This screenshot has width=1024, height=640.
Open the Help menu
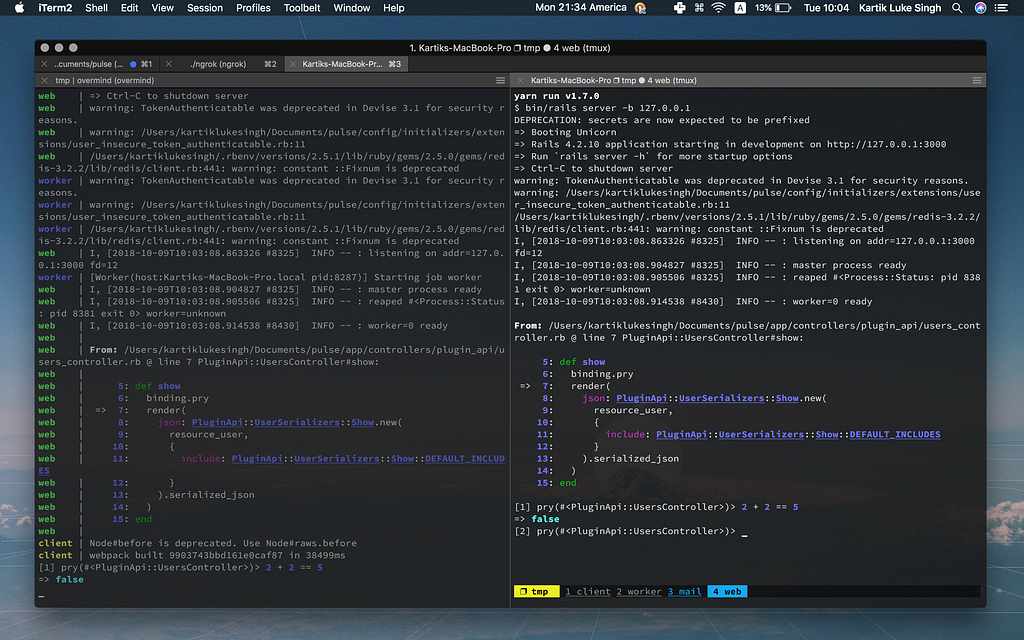(x=394, y=8)
